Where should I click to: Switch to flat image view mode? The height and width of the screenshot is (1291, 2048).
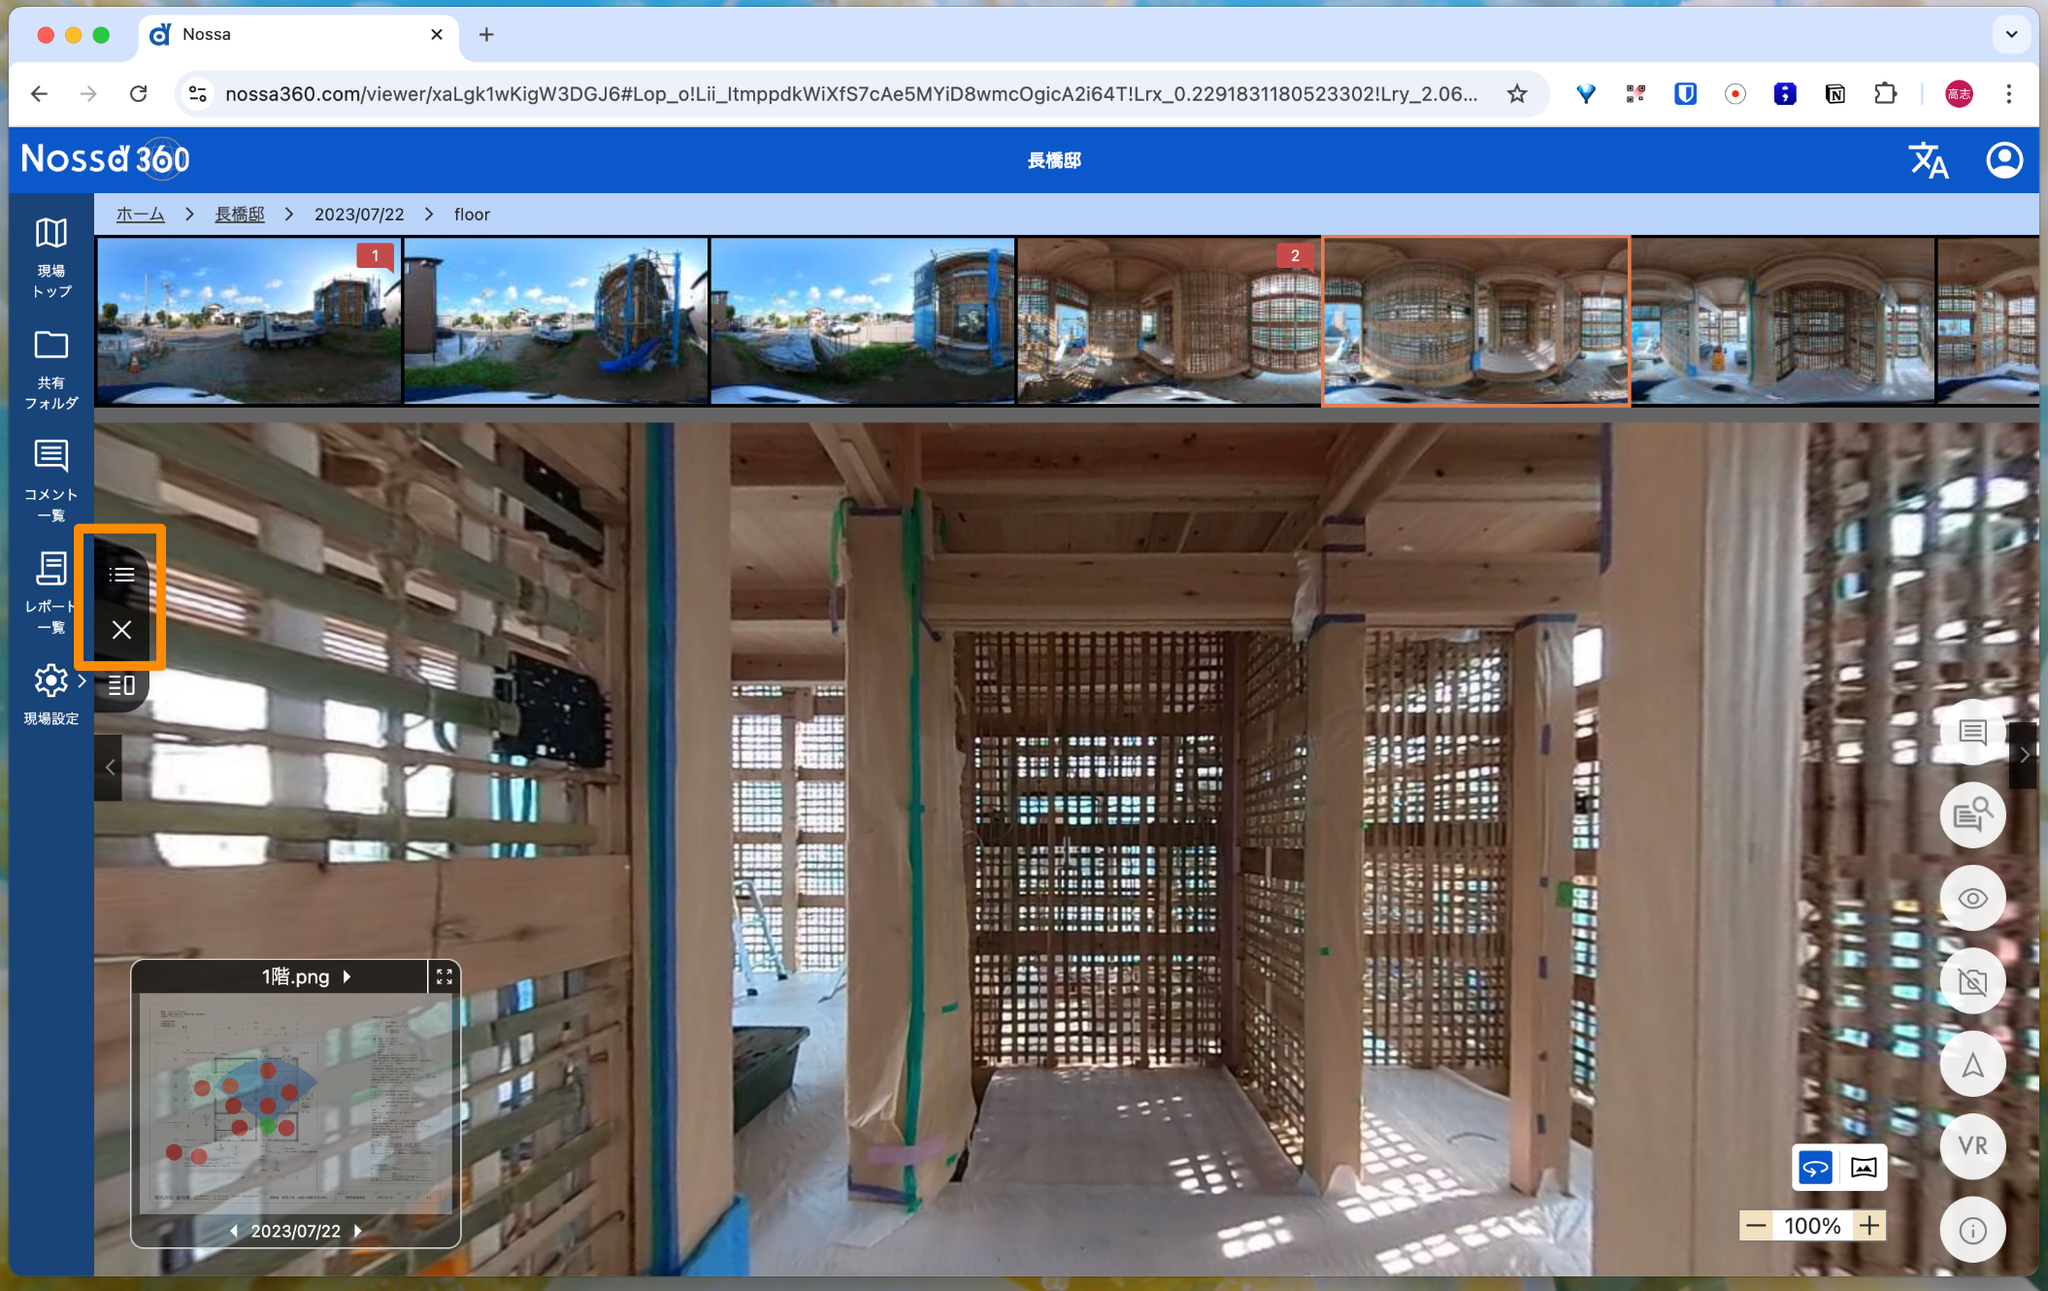coord(1863,1167)
